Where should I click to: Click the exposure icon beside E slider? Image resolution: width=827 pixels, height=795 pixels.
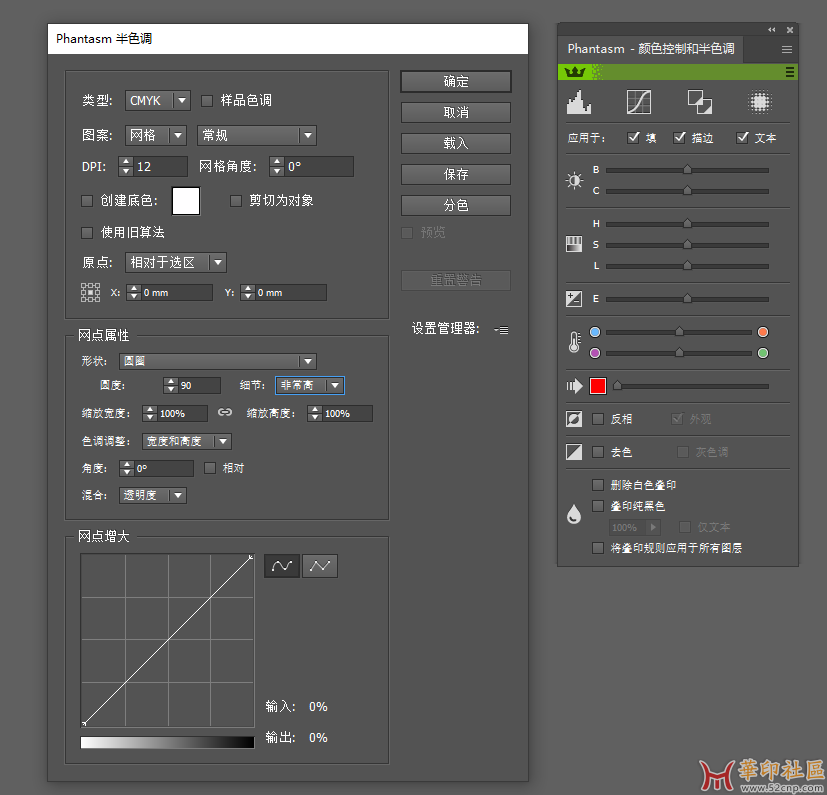(x=574, y=299)
